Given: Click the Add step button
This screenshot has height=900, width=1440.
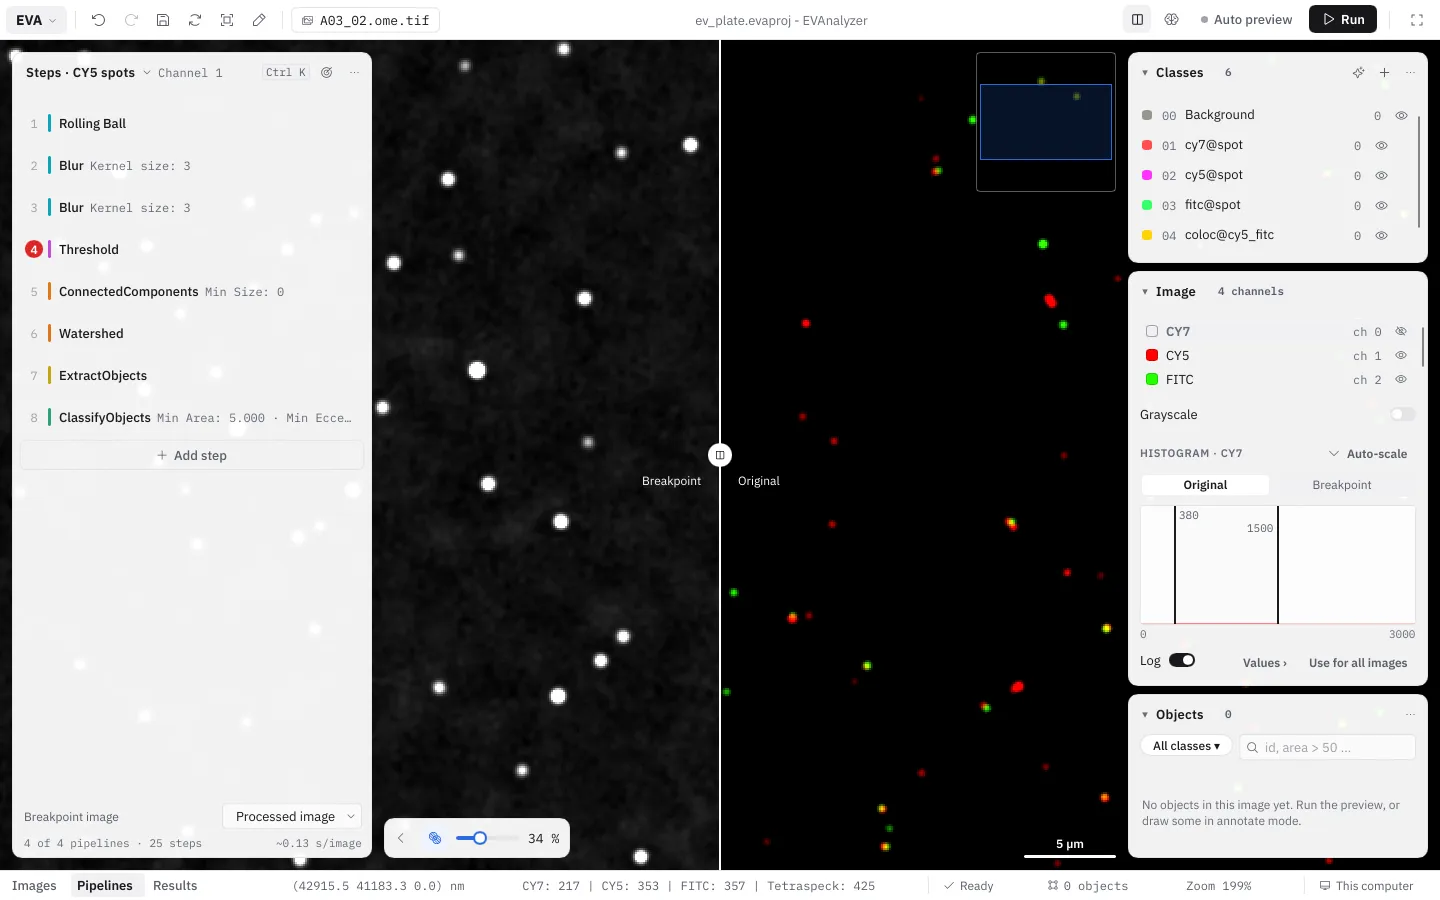Looking at the screenshot, I should click(x=192, y=455).
